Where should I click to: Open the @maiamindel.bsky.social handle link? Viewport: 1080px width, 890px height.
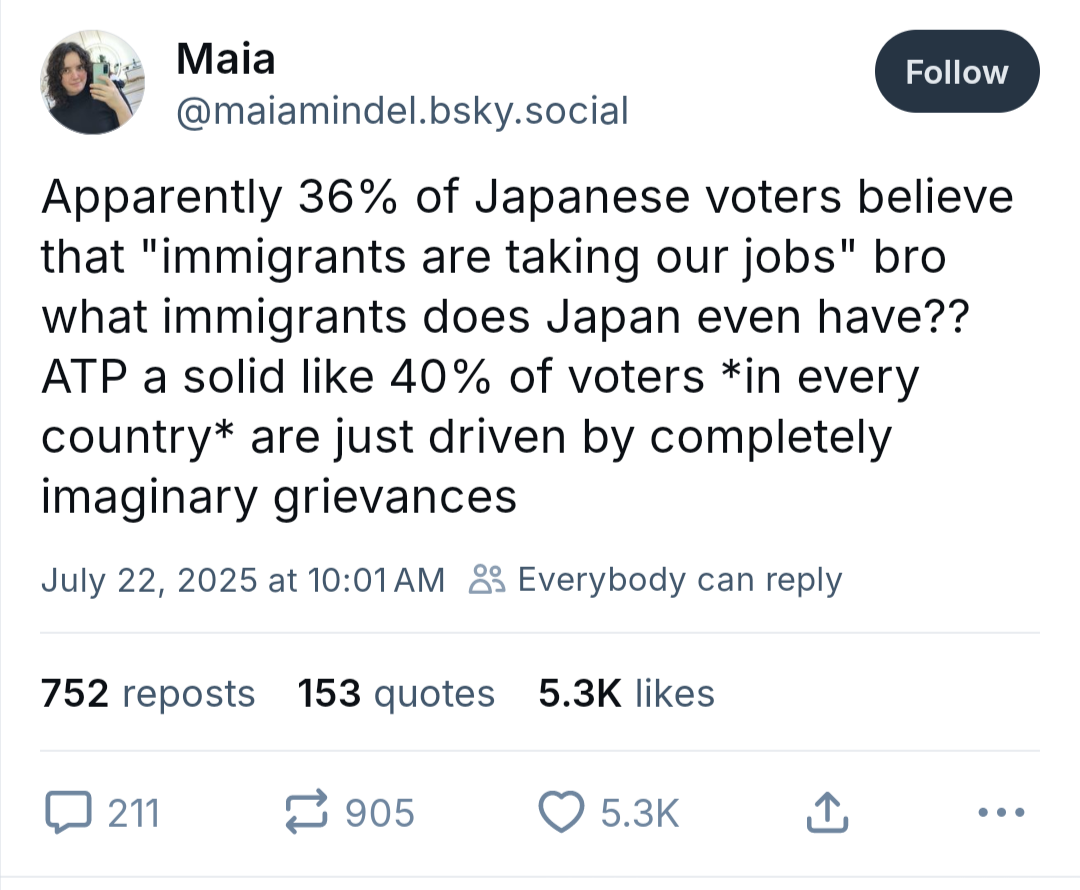402,110
